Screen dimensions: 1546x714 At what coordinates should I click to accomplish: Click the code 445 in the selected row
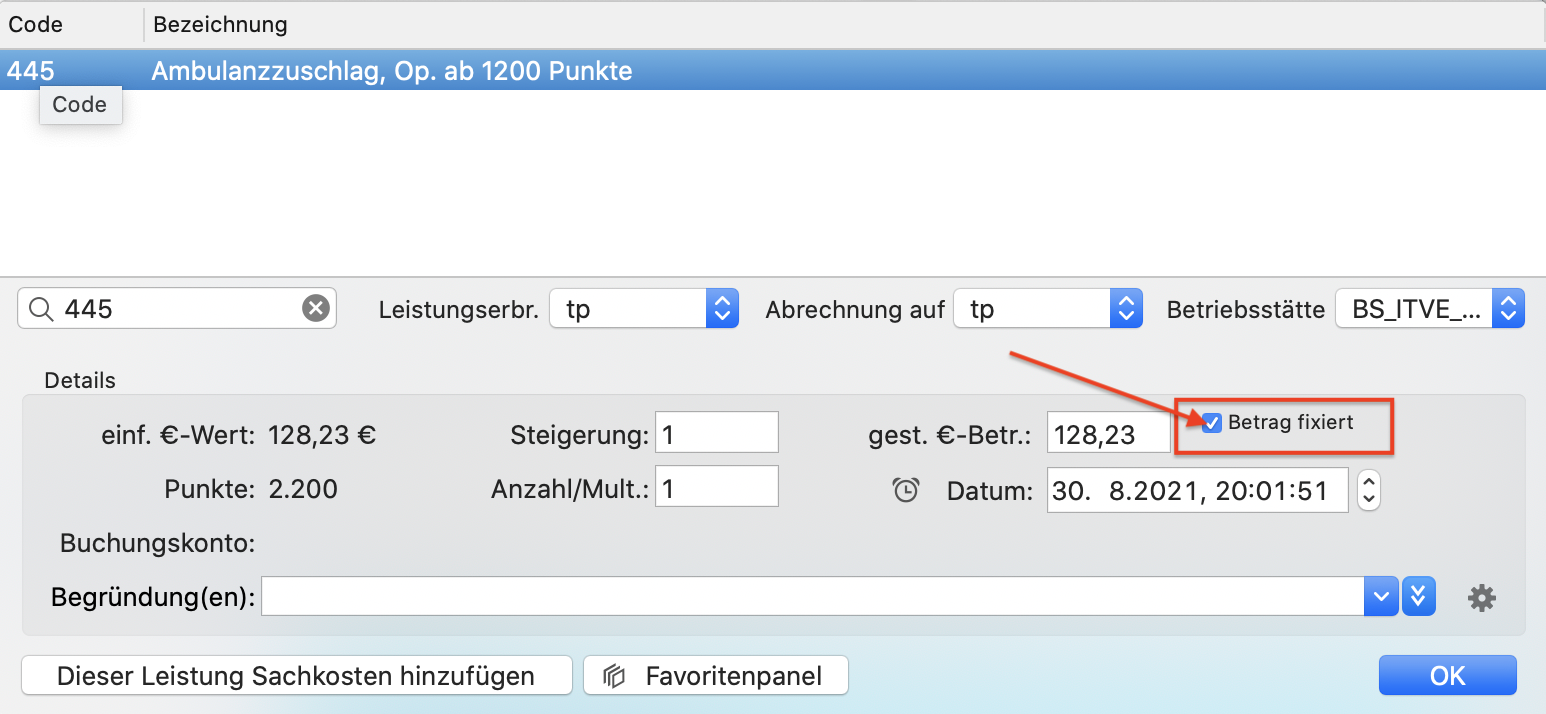pos(31,71)
